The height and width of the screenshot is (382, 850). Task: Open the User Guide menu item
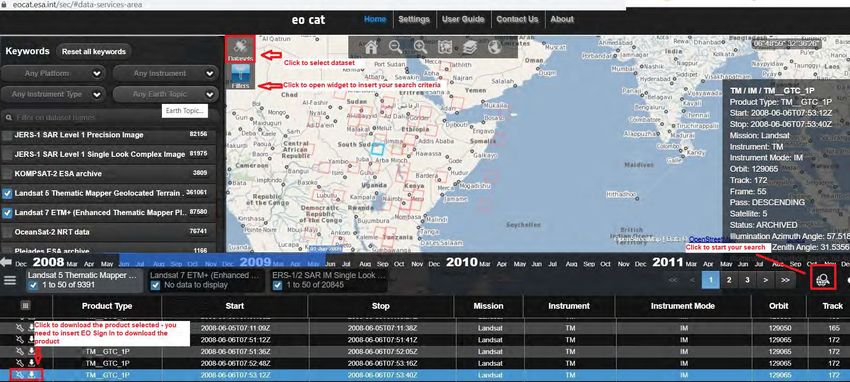(463, 19)
